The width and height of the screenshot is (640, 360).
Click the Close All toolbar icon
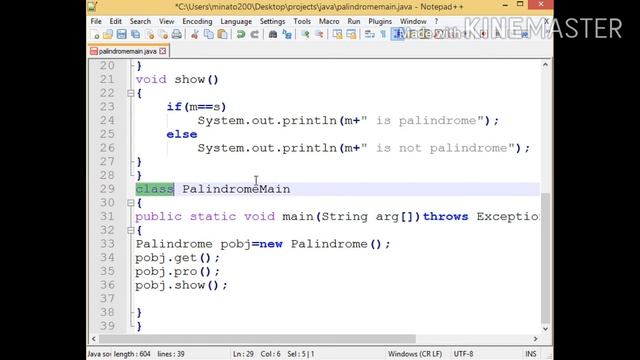[x=163, y=35]
